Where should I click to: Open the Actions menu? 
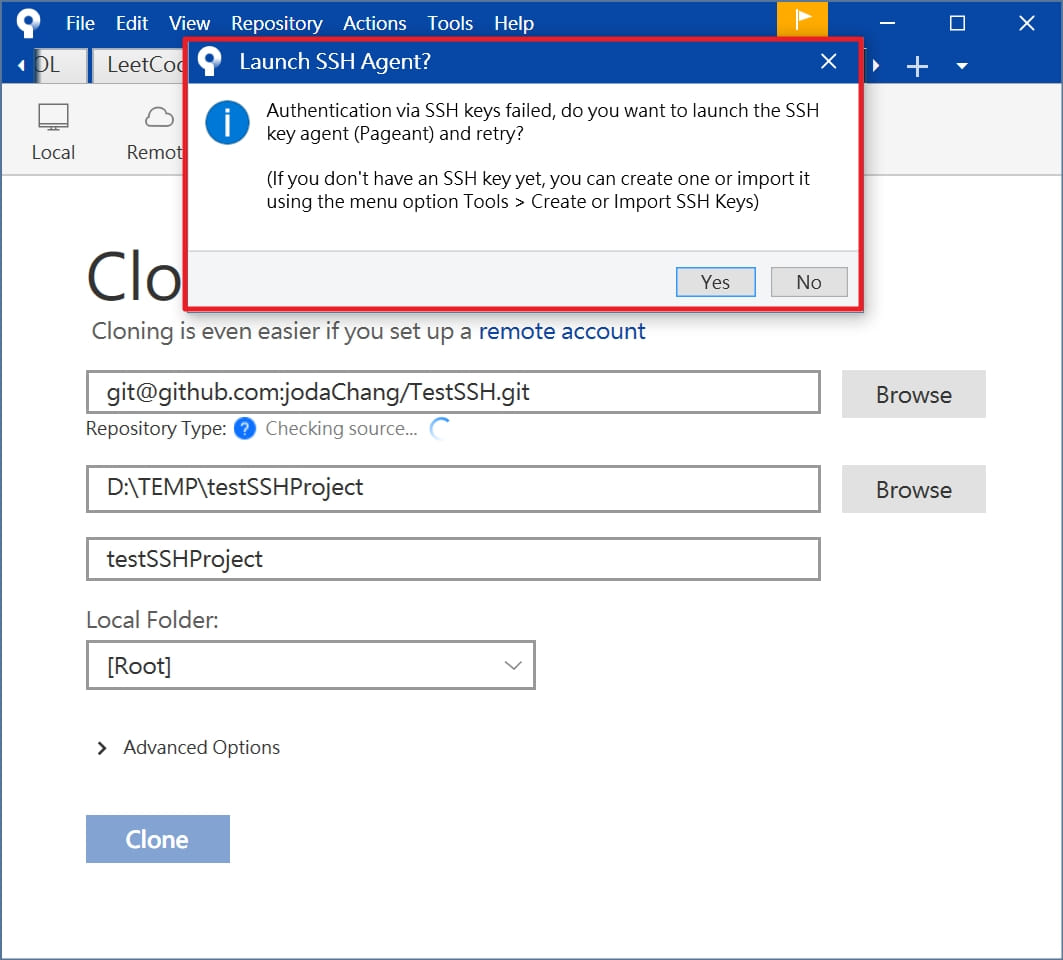374,23
